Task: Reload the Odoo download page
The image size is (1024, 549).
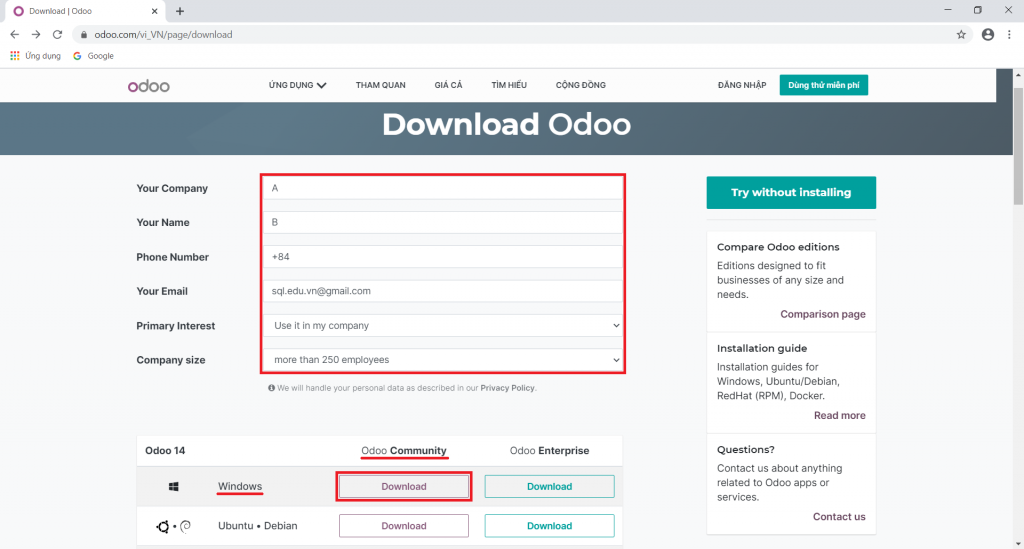Action: 57,35
